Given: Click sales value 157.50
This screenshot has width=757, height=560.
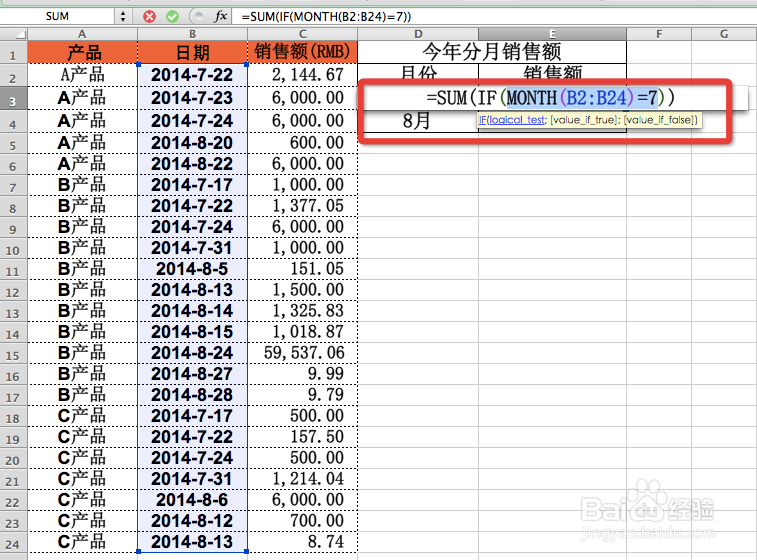Looking at the screenshot, I should (303, 437).
